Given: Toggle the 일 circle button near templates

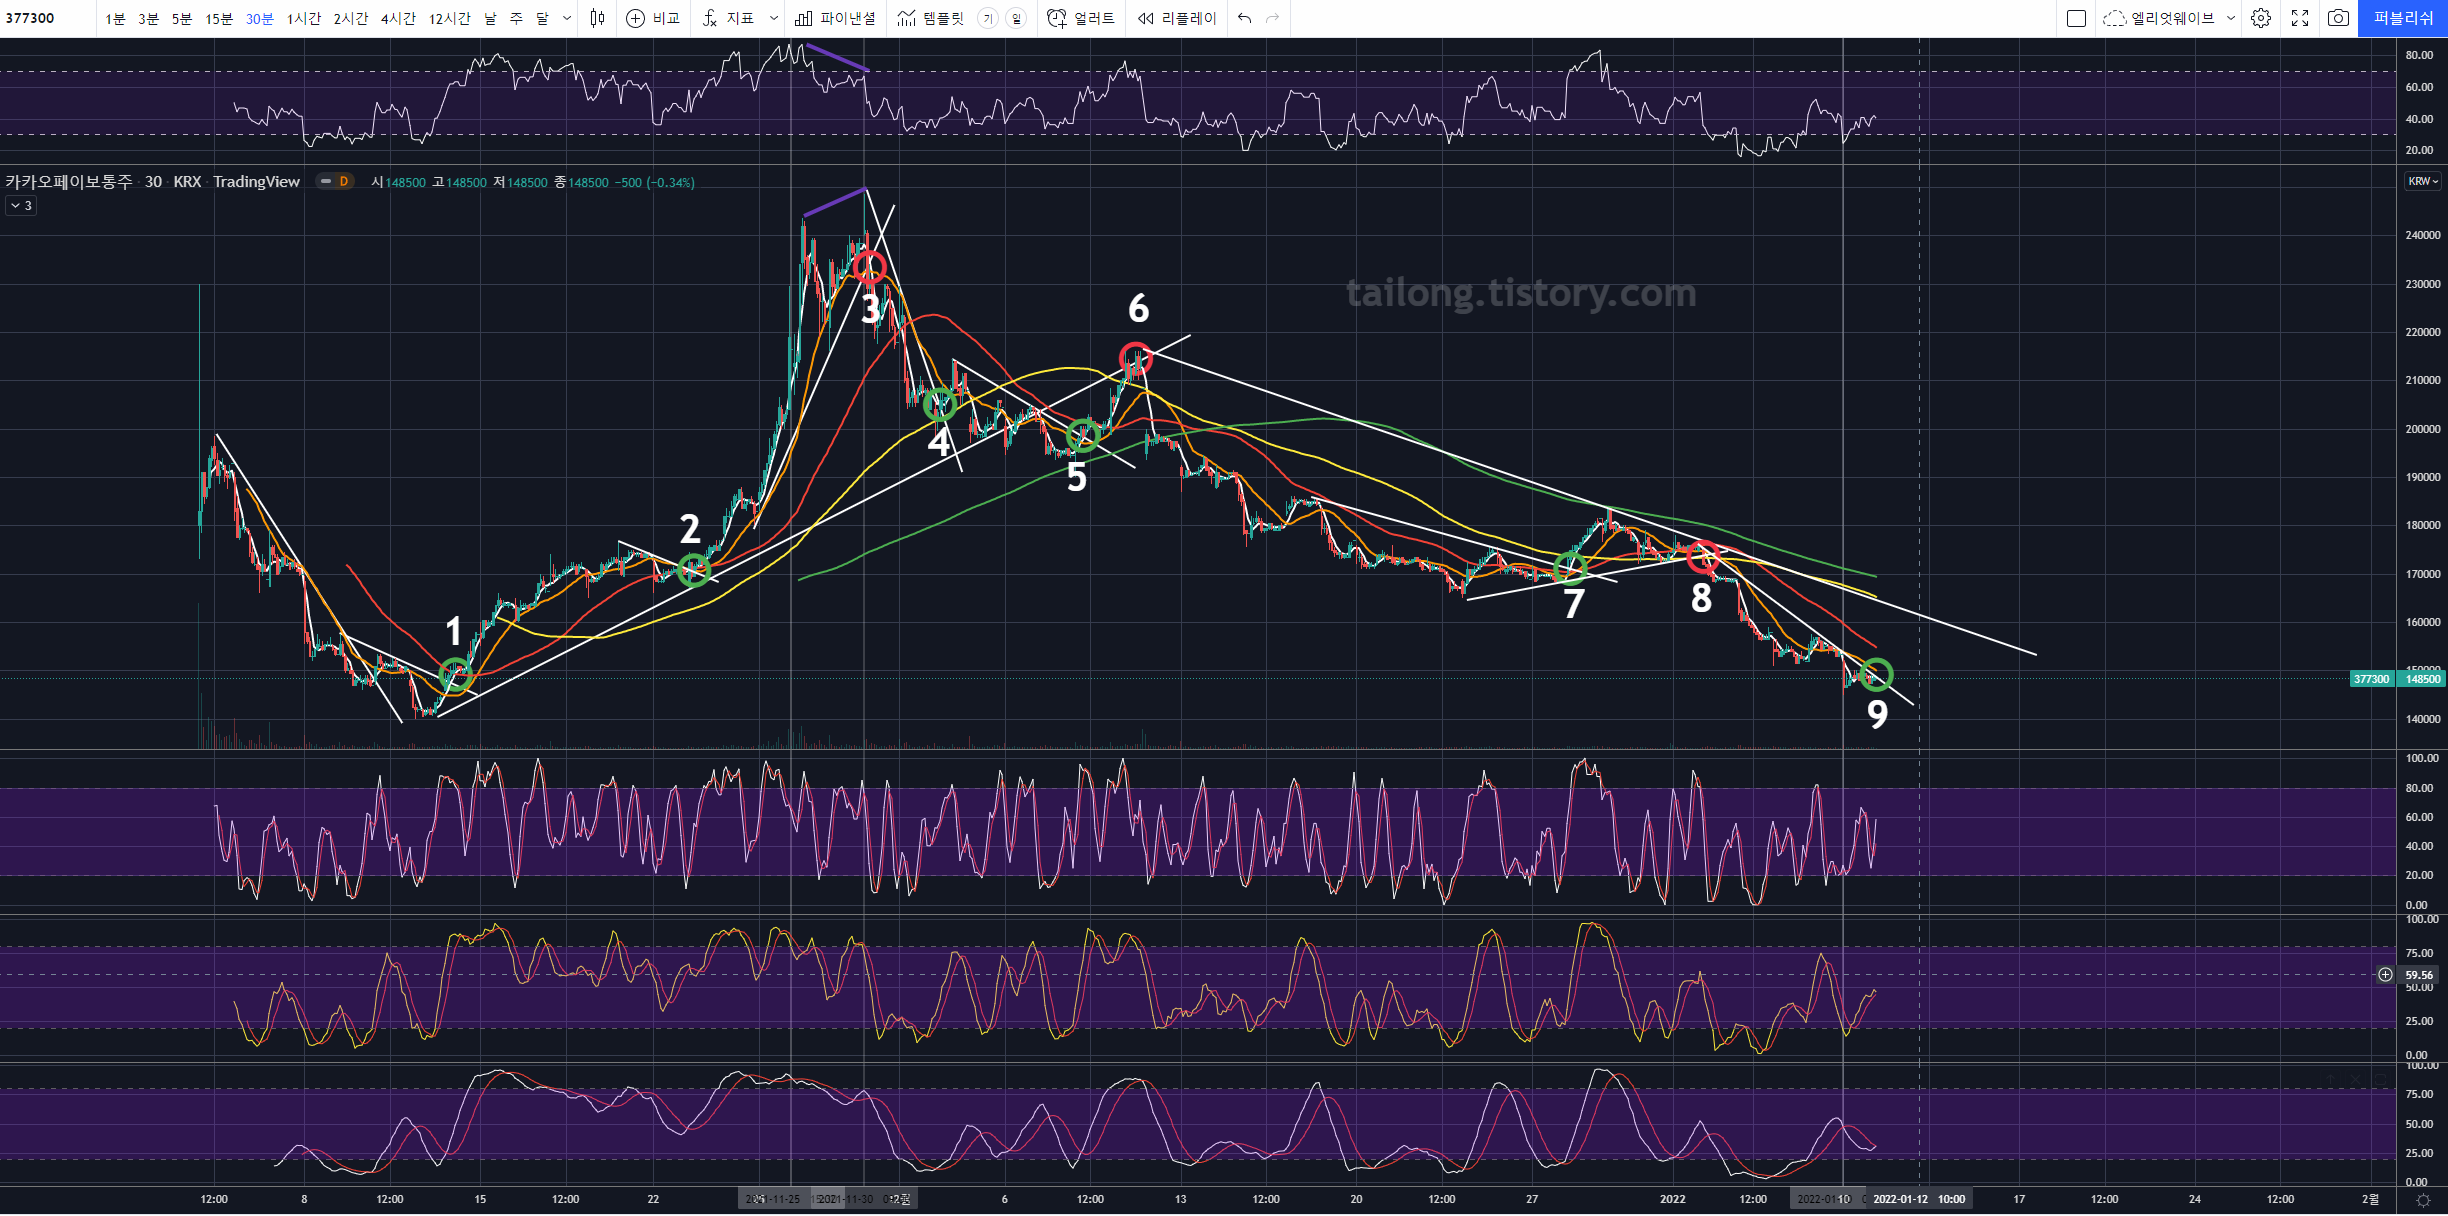Looking at the screenshot, I should point(1016,18).
